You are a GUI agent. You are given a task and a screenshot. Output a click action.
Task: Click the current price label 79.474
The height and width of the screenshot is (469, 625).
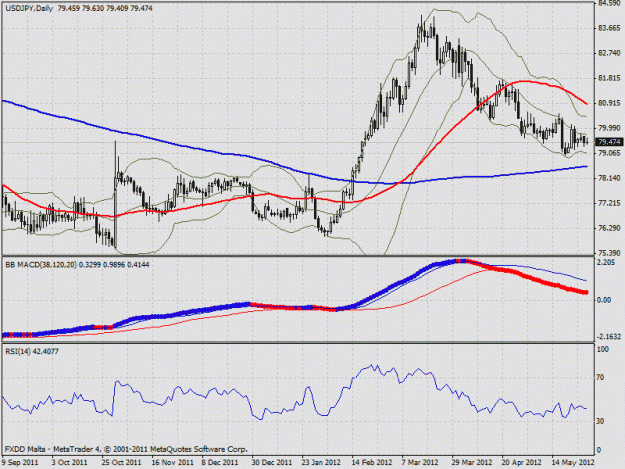[609, 142]
